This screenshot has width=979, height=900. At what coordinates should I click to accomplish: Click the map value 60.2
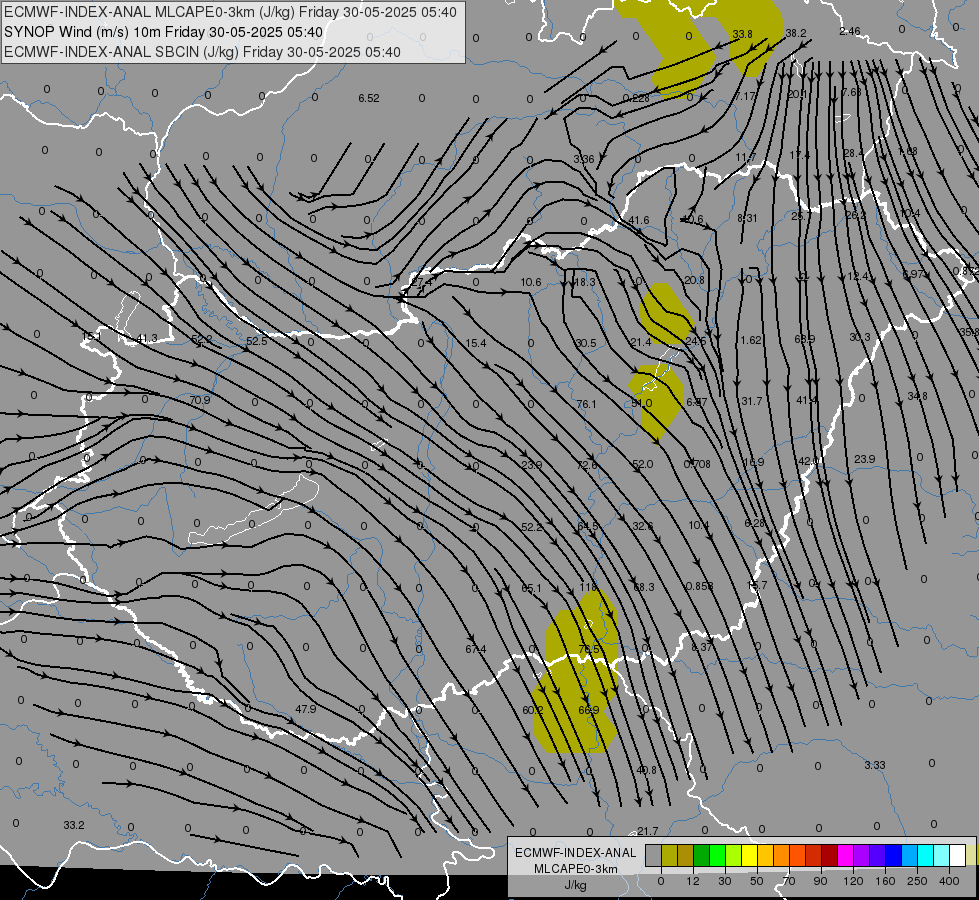(533, 710)
